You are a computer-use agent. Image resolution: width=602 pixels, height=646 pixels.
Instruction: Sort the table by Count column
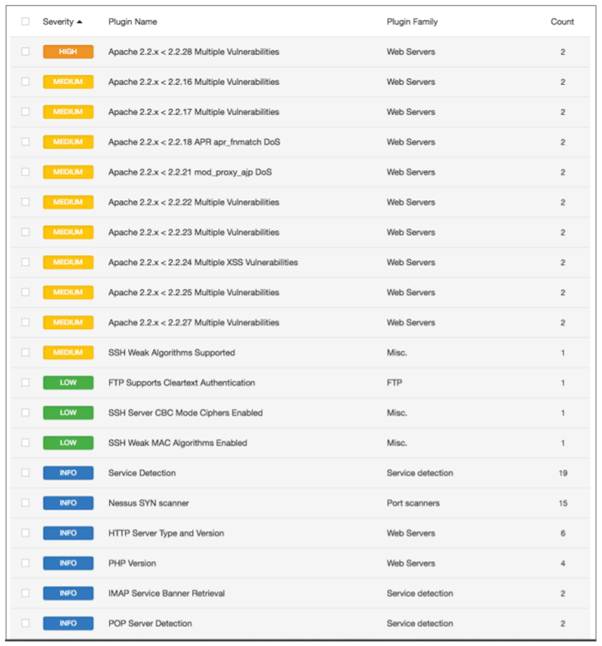562,21
